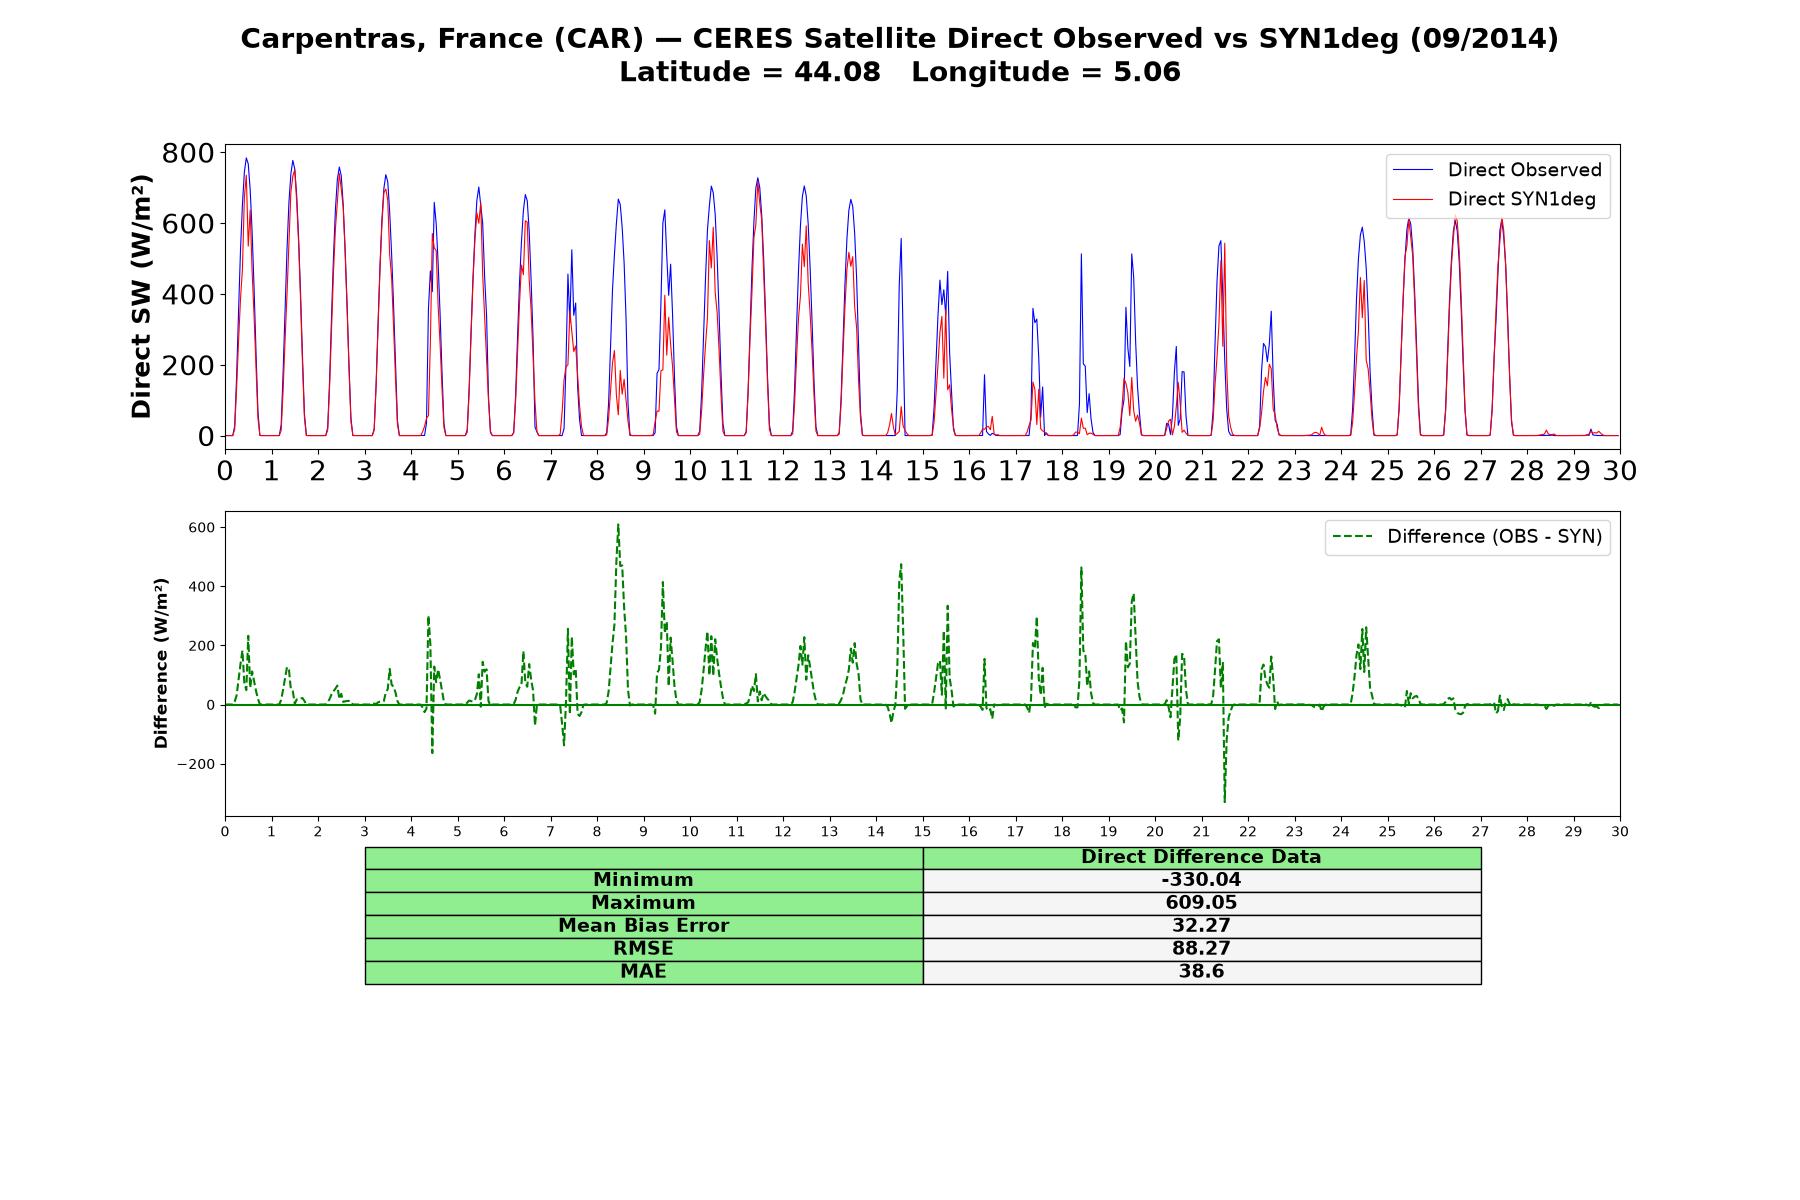Select the Maximum value 609.05 cell
The width and height of the screenshot is (1800, 1200).
(1202, 903)
